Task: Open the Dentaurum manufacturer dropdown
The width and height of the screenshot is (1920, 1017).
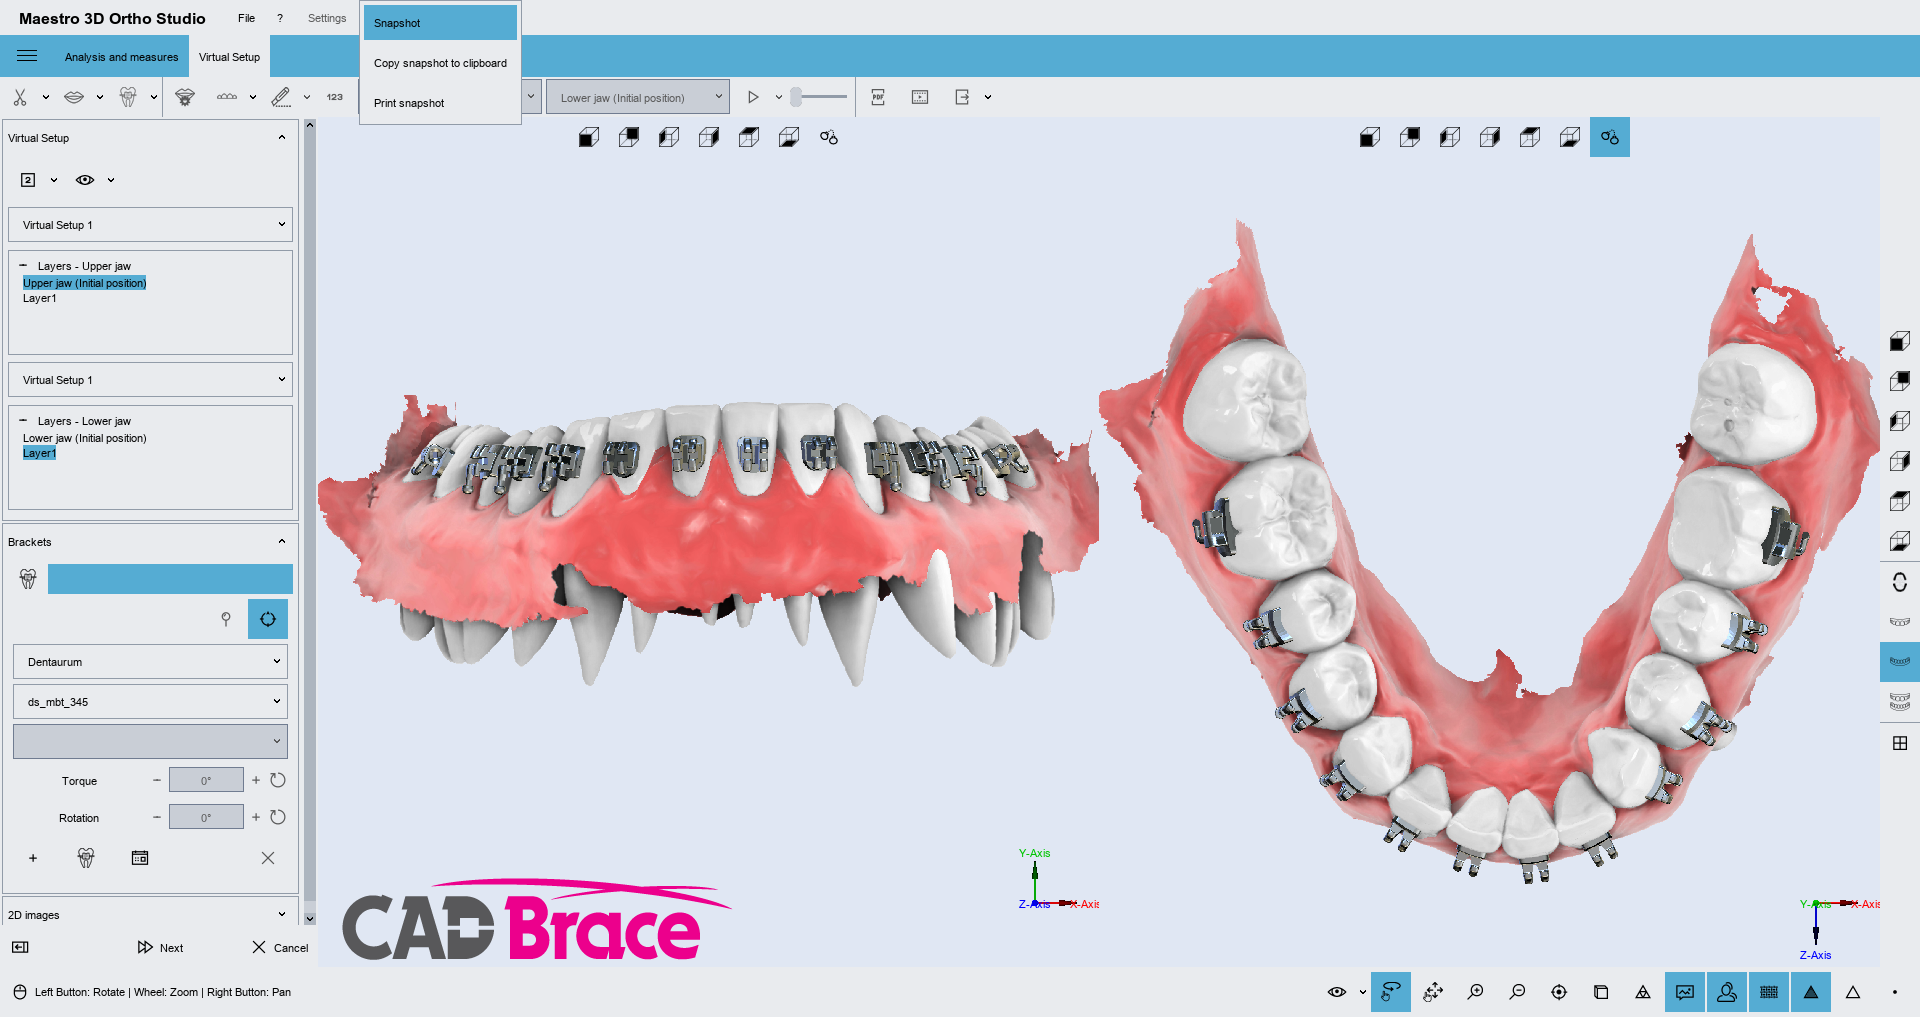Action: (x=150, y=662)
